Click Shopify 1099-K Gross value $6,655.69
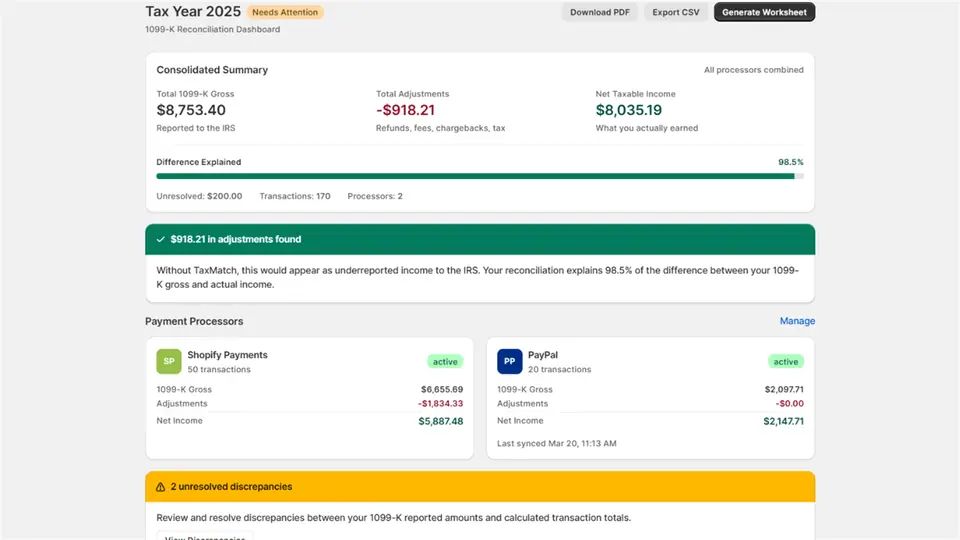The image size is (960, 540). click(441, 389)
